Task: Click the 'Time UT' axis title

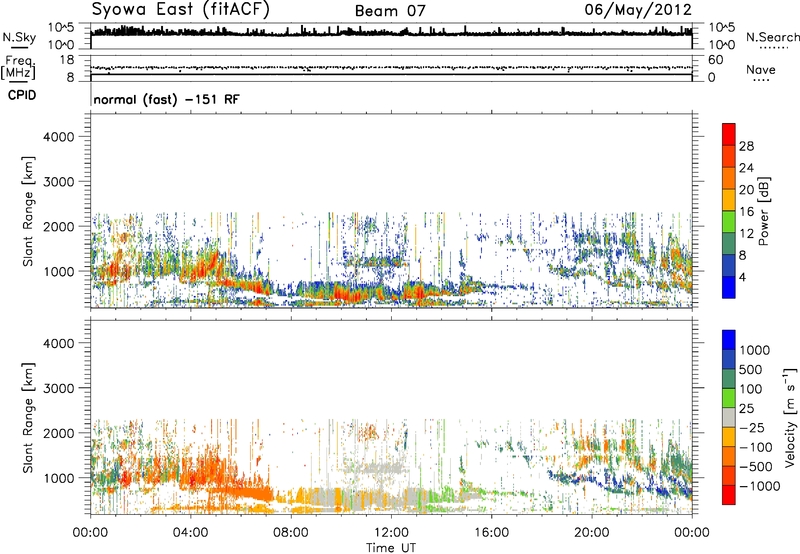Action: click(x=391, y=548)
